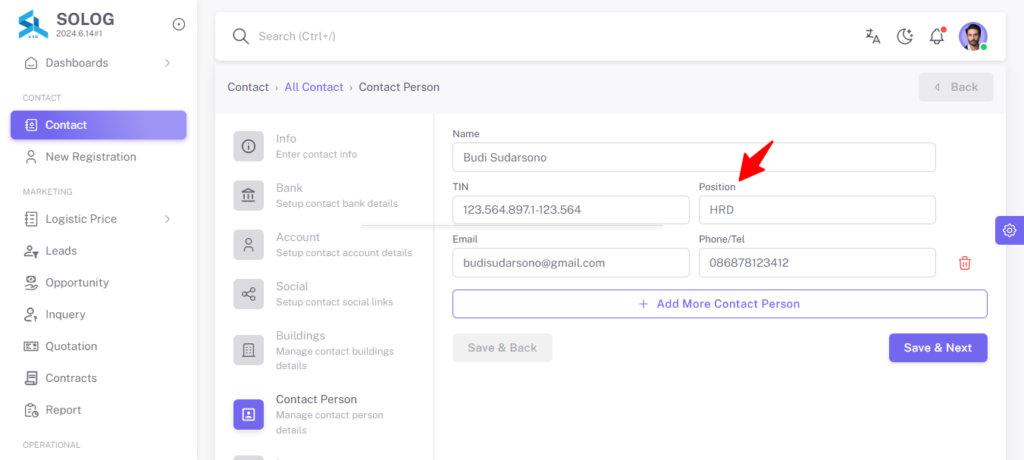Toggle dark mode moon icon
This screenshot has width=1024, height=460.
(x=904, y=37)
